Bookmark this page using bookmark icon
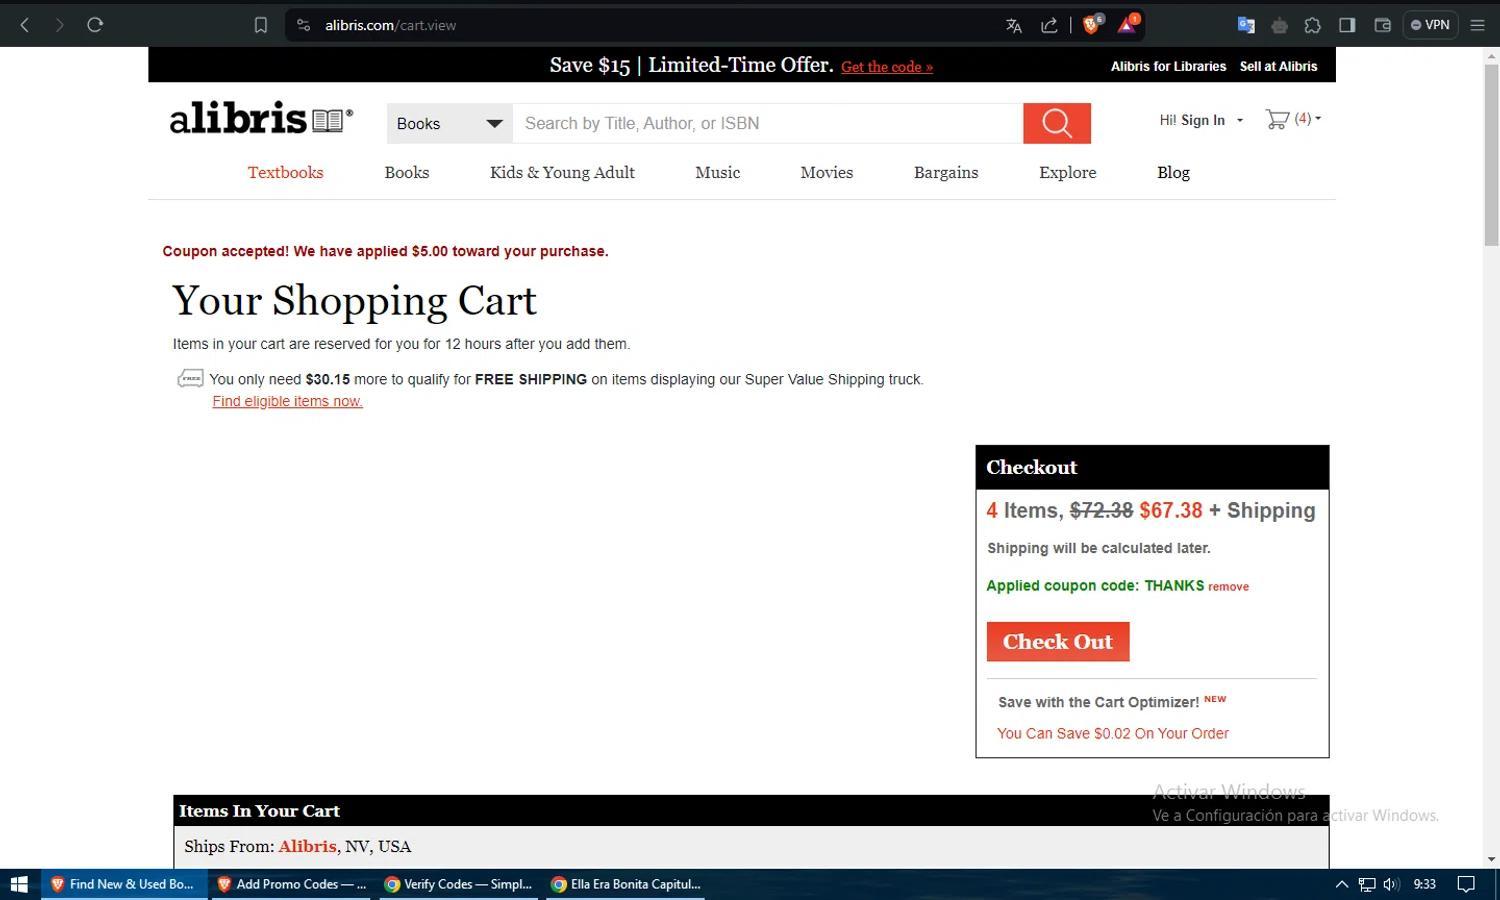Viewport: 1500px width, 900px height. 261,25
